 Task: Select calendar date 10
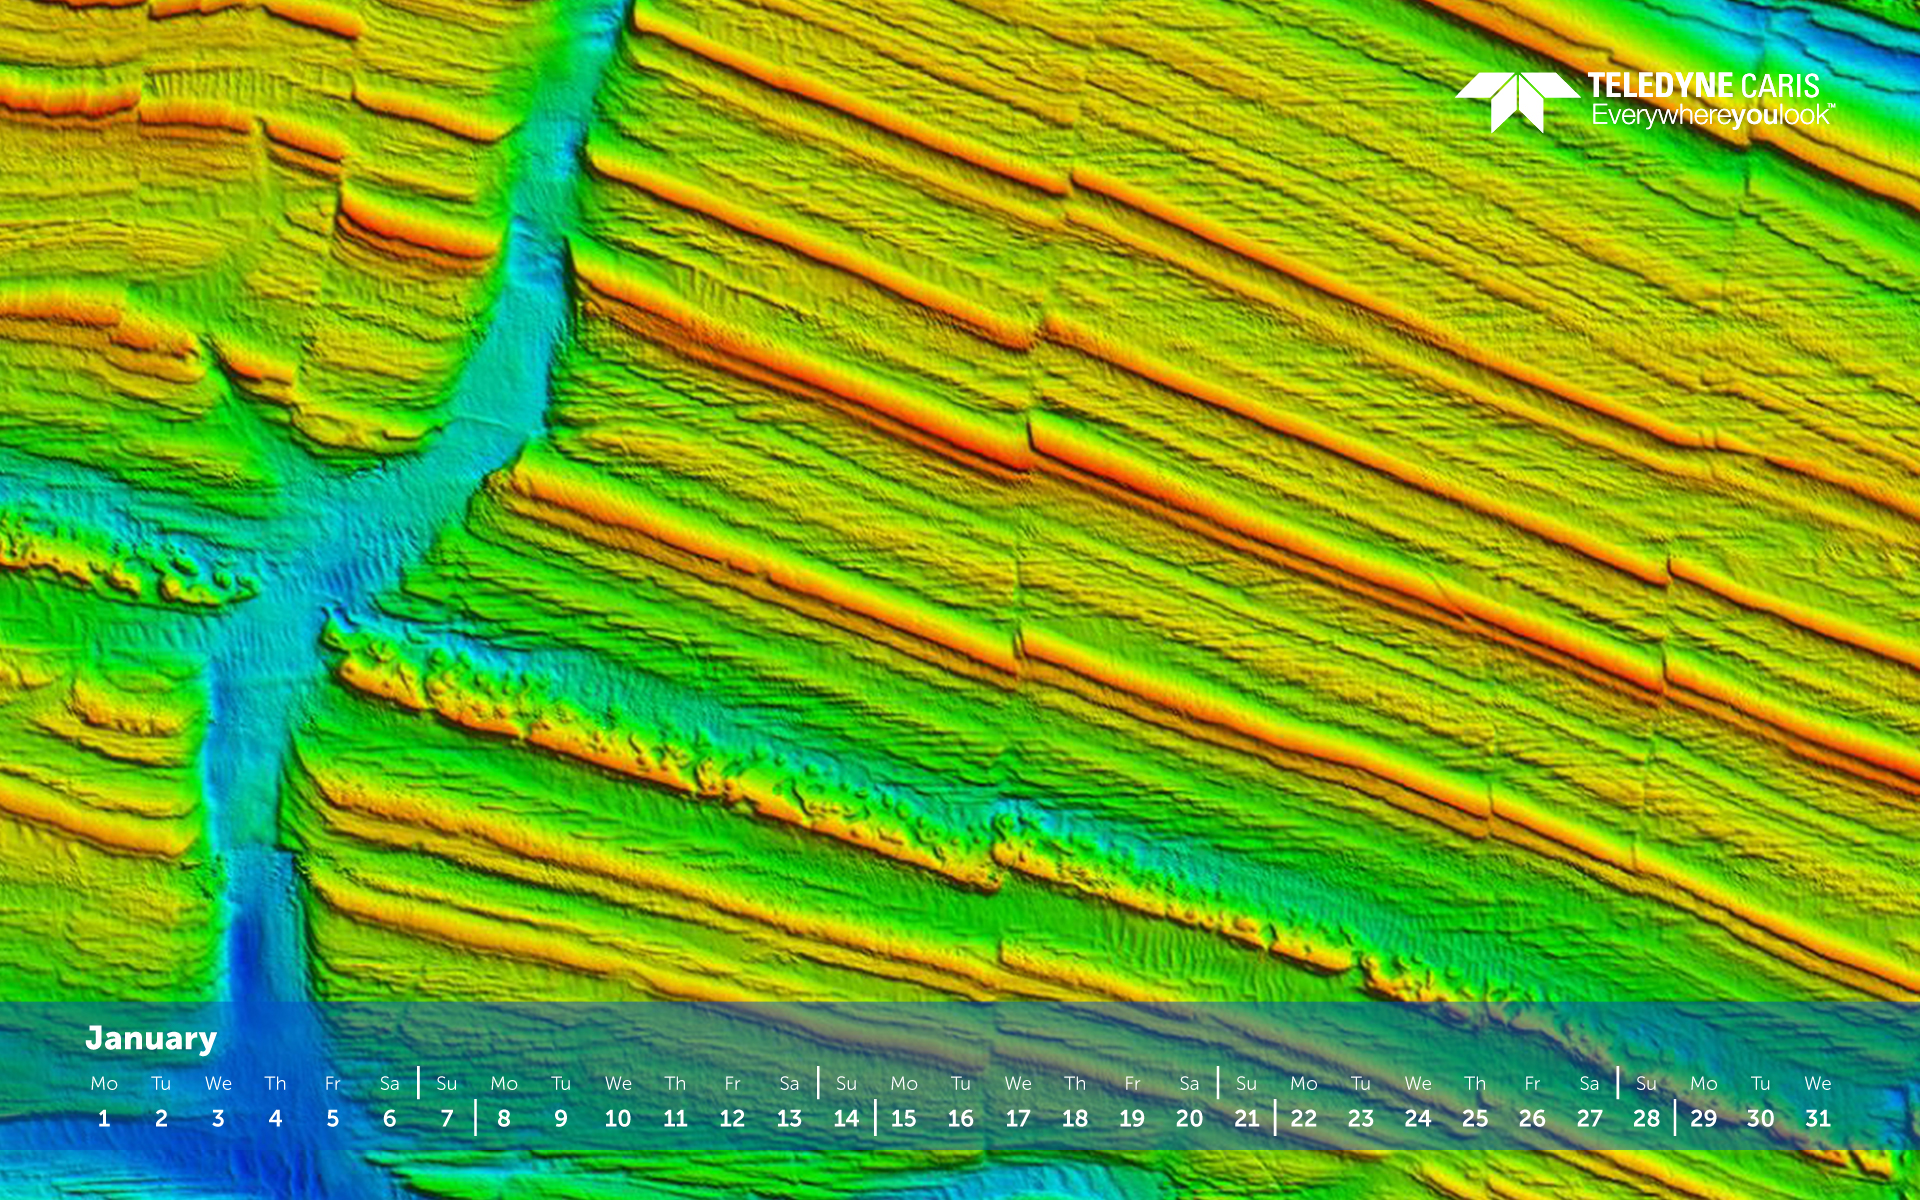(618, 1119)
